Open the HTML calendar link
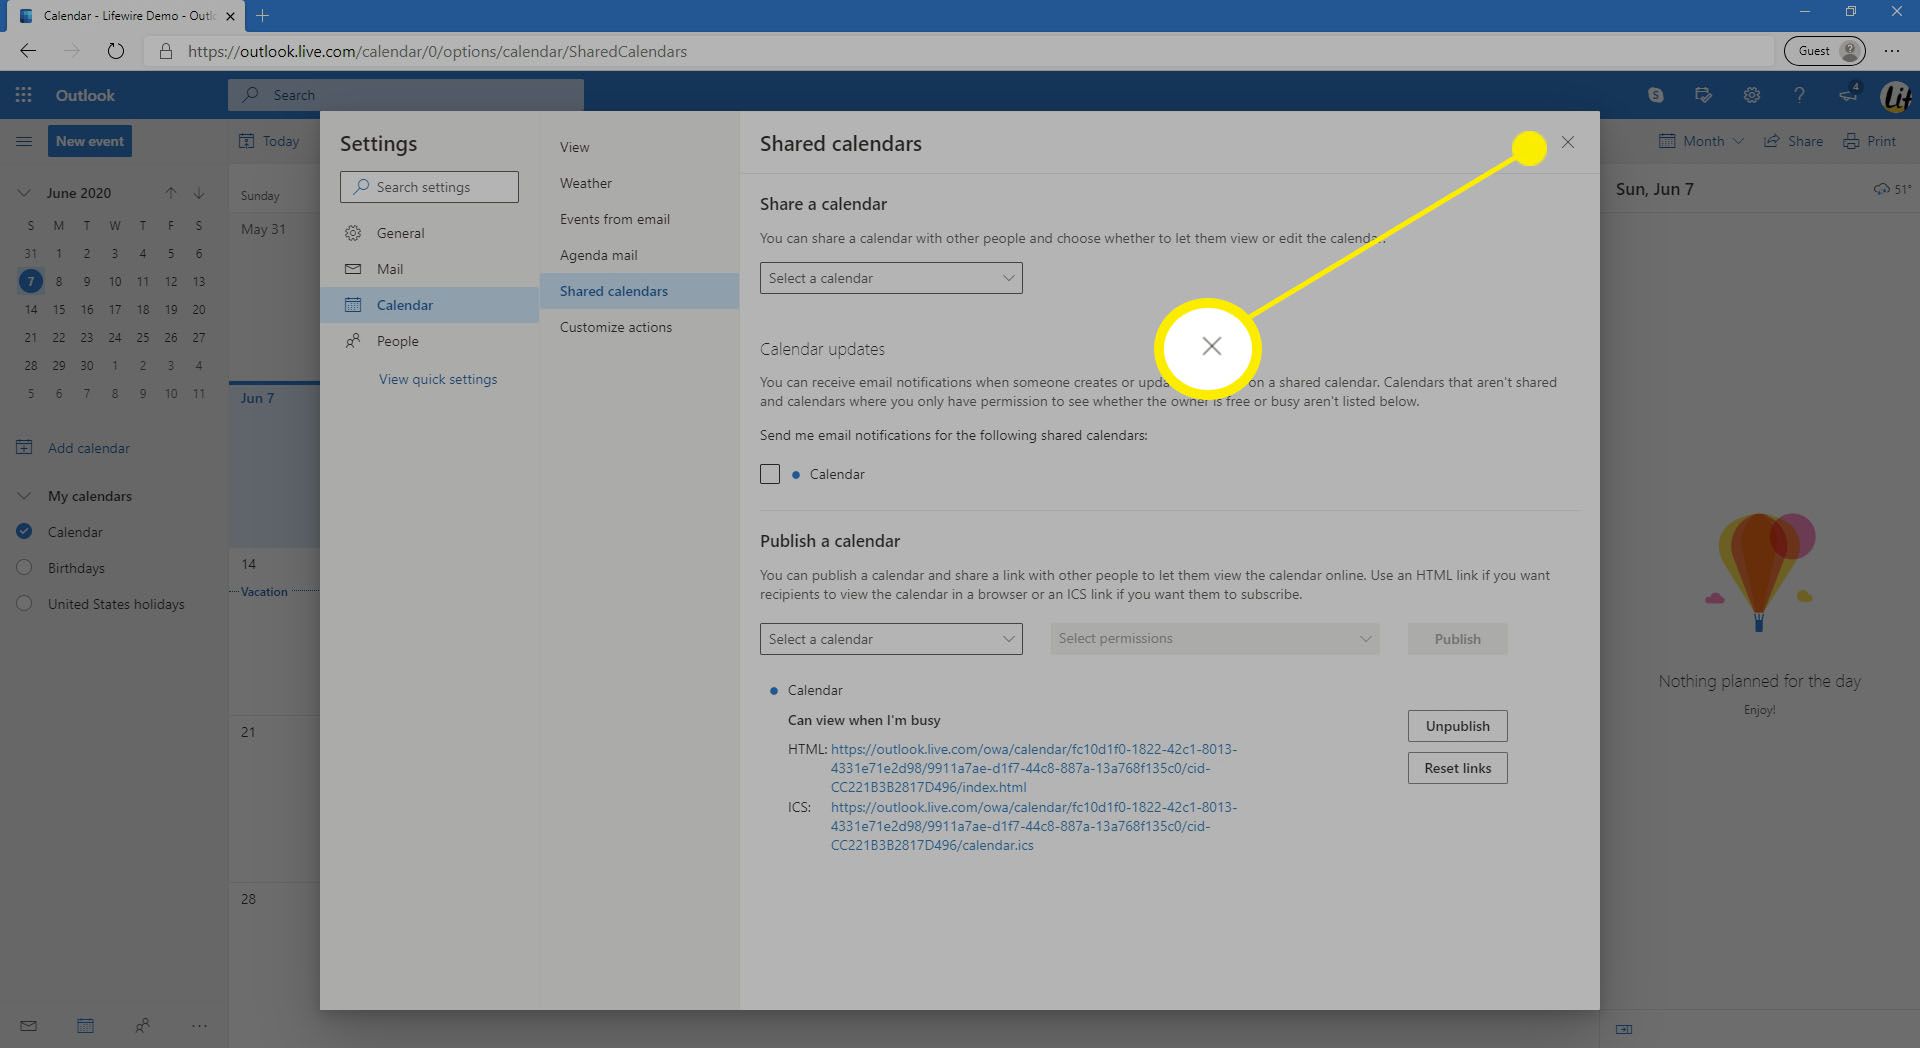Viewport: 1920px width, 1048px height. tap(1033, 768)
